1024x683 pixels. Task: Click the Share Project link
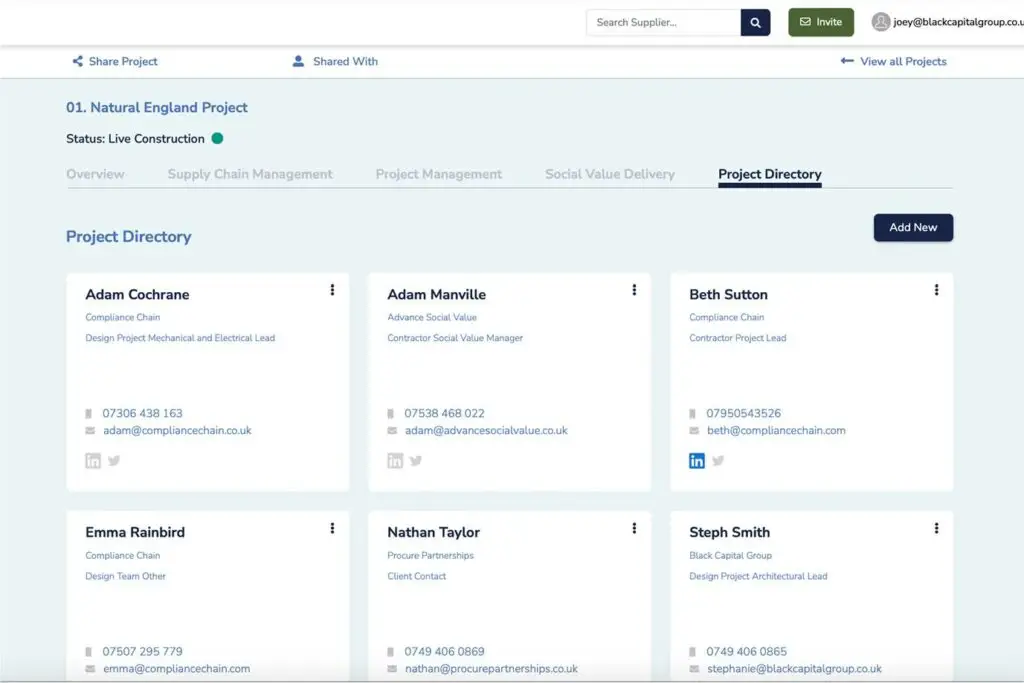(123, 61)
